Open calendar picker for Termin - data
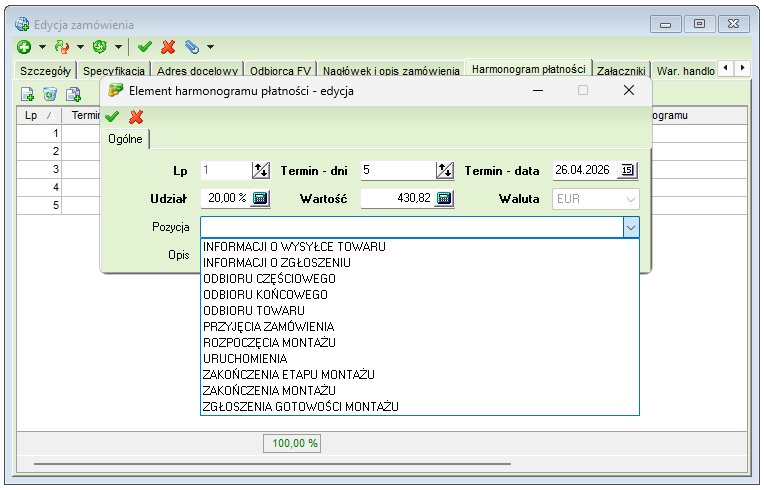This screenshot has height=490, width=764. click(628, 170)
